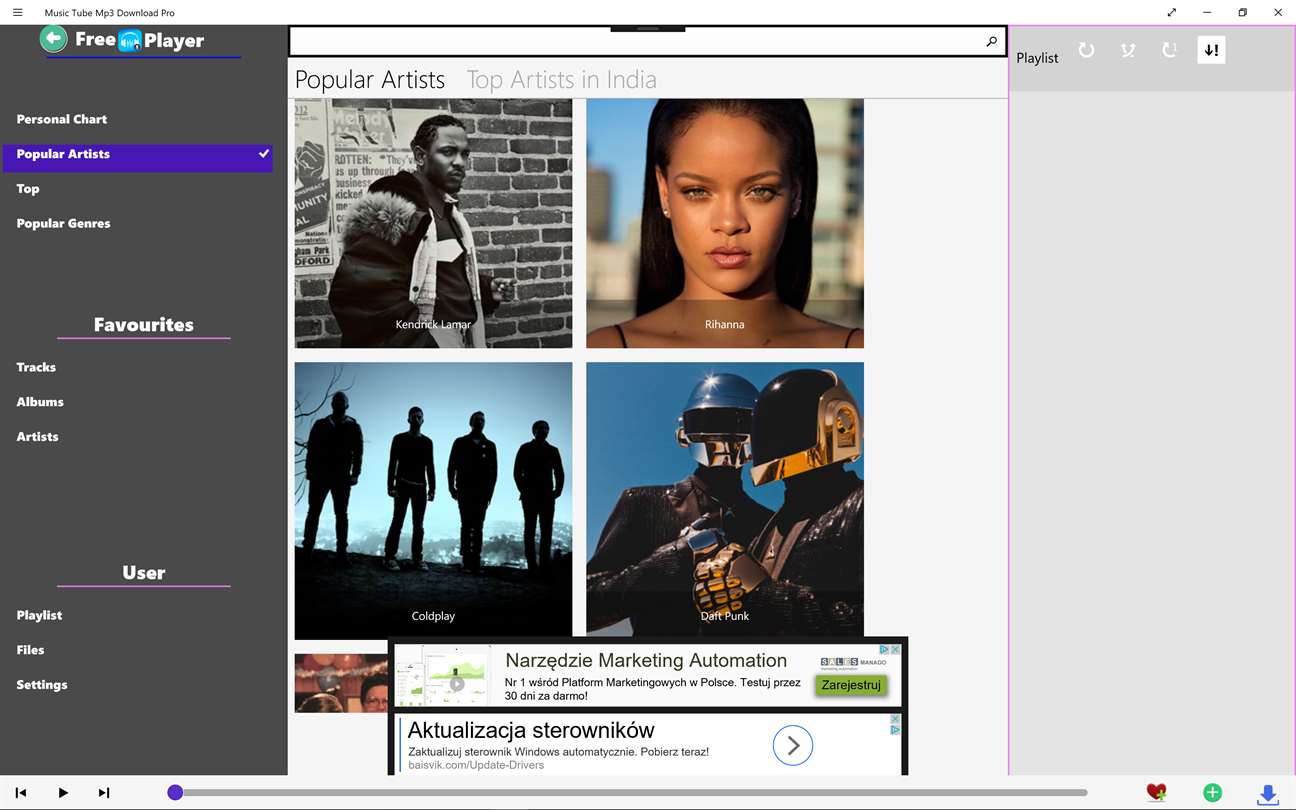Open the Kendrick Lamar artist tile
Image resolution: width=1296 pixels, height=810 pixels.
(x=433, y=223)
